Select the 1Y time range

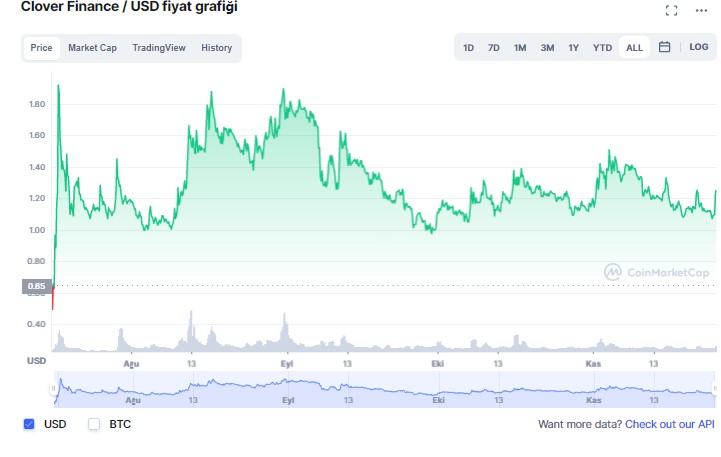coord(573,48)
